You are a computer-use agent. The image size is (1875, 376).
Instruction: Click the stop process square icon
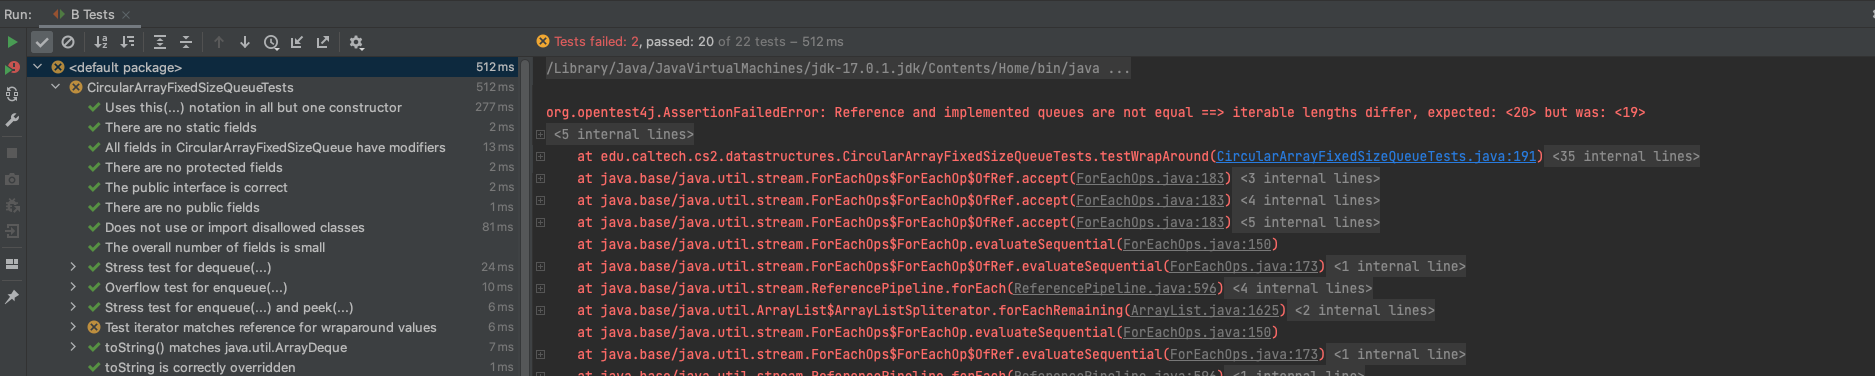tap(12, 153)
